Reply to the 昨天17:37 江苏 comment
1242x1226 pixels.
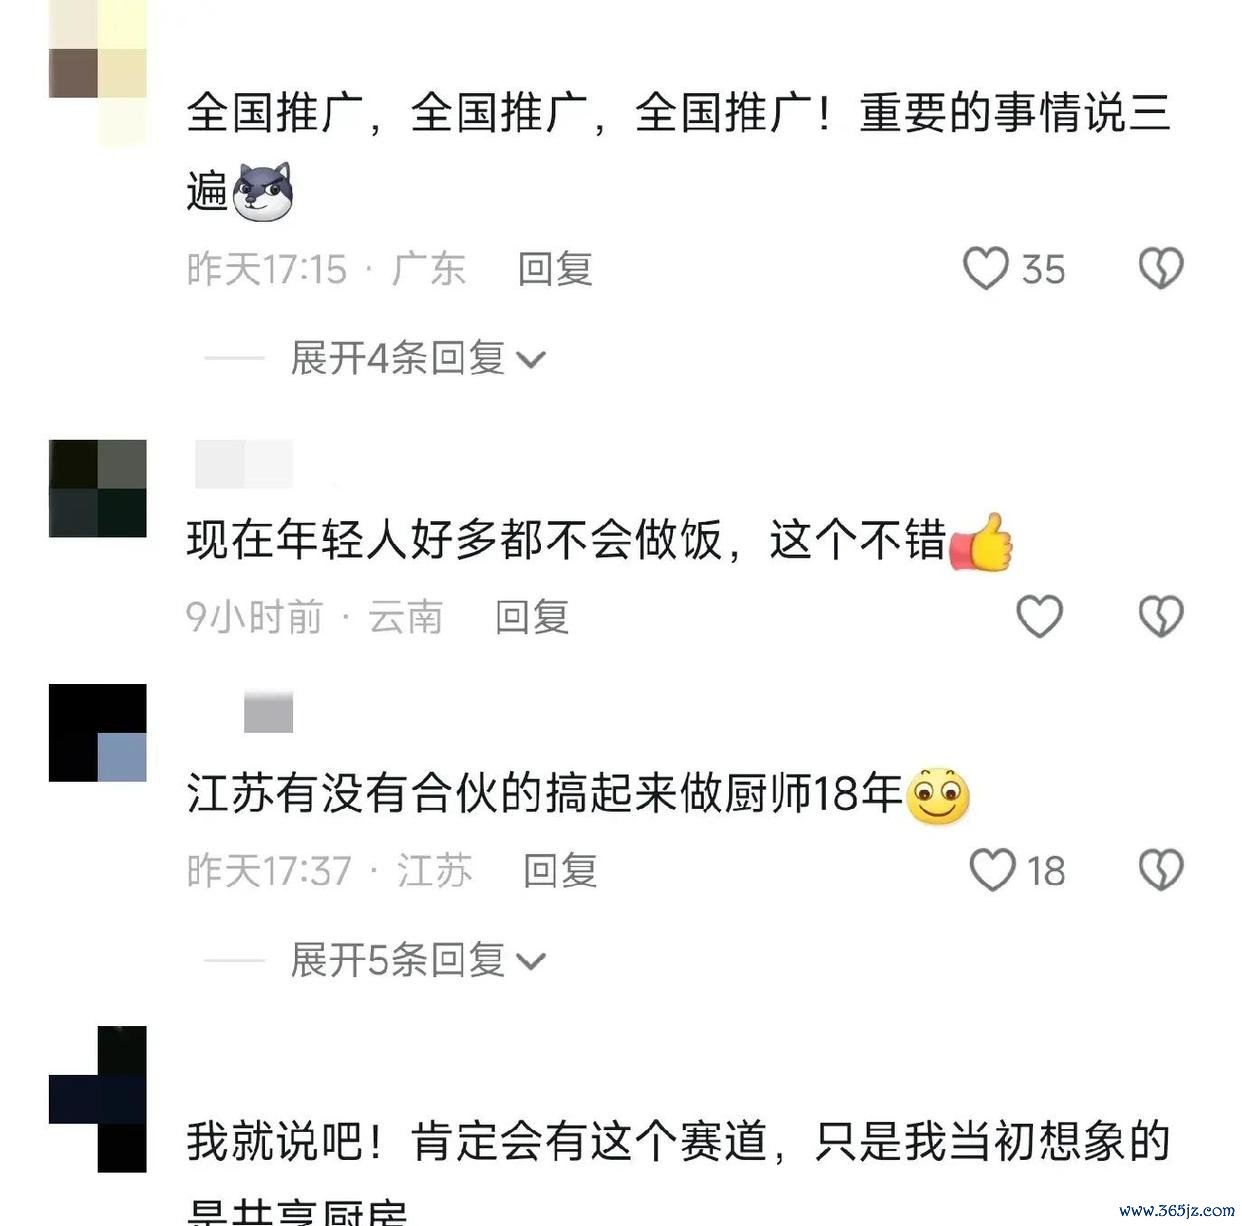point(560,870)
